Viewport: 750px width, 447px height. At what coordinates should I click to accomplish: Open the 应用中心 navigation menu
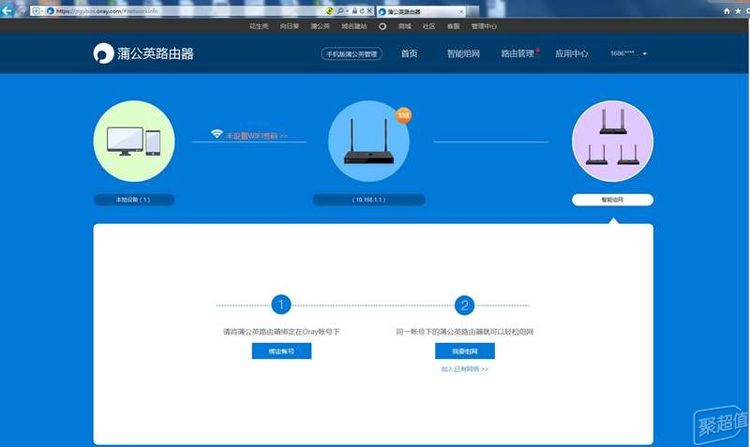click(x=571, y=53)
